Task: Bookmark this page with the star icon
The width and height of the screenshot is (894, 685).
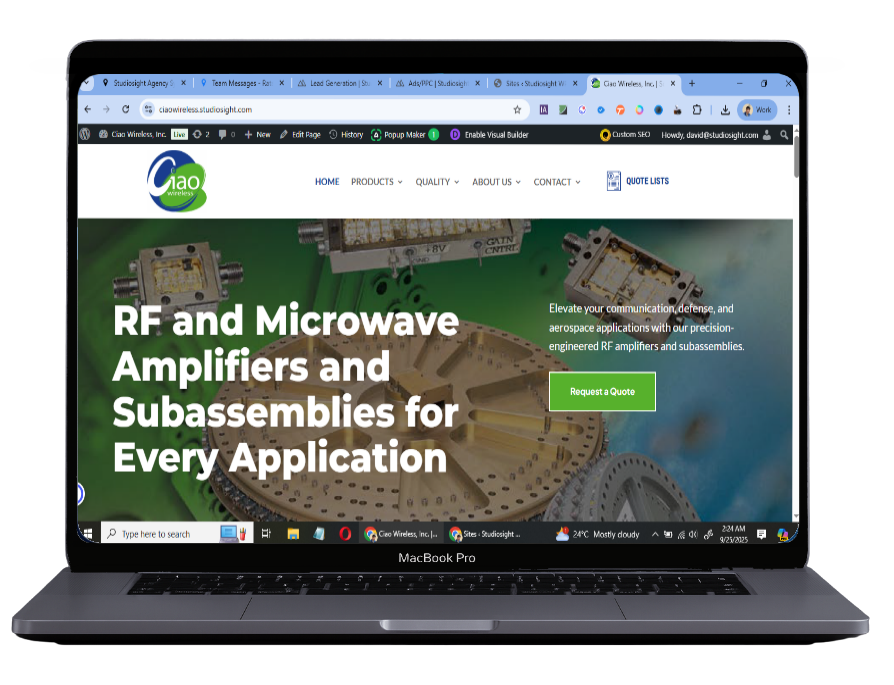Action: pos(517,110)
